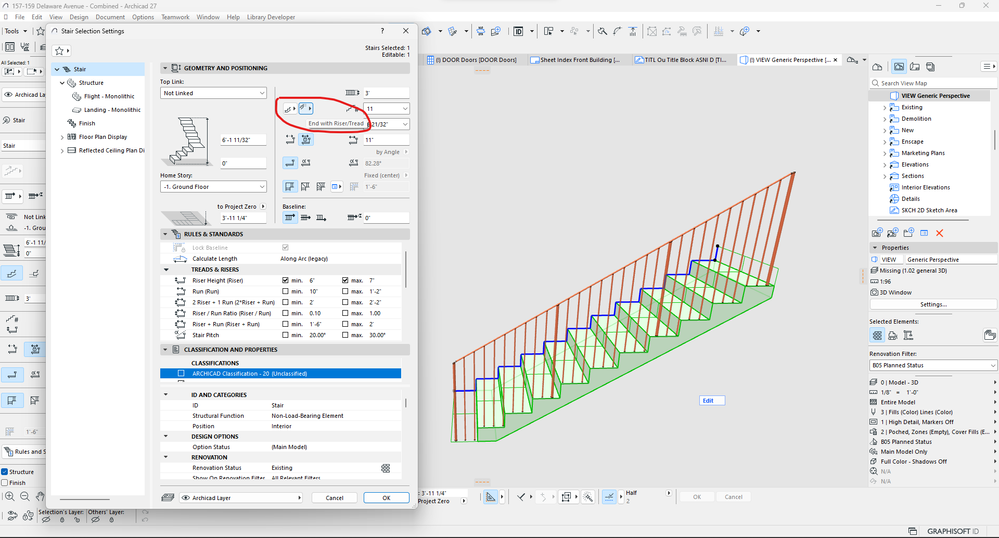This screenshot has width=999, height=538.
Task: Click the red delete X in View Map
Action: (940, 233)
